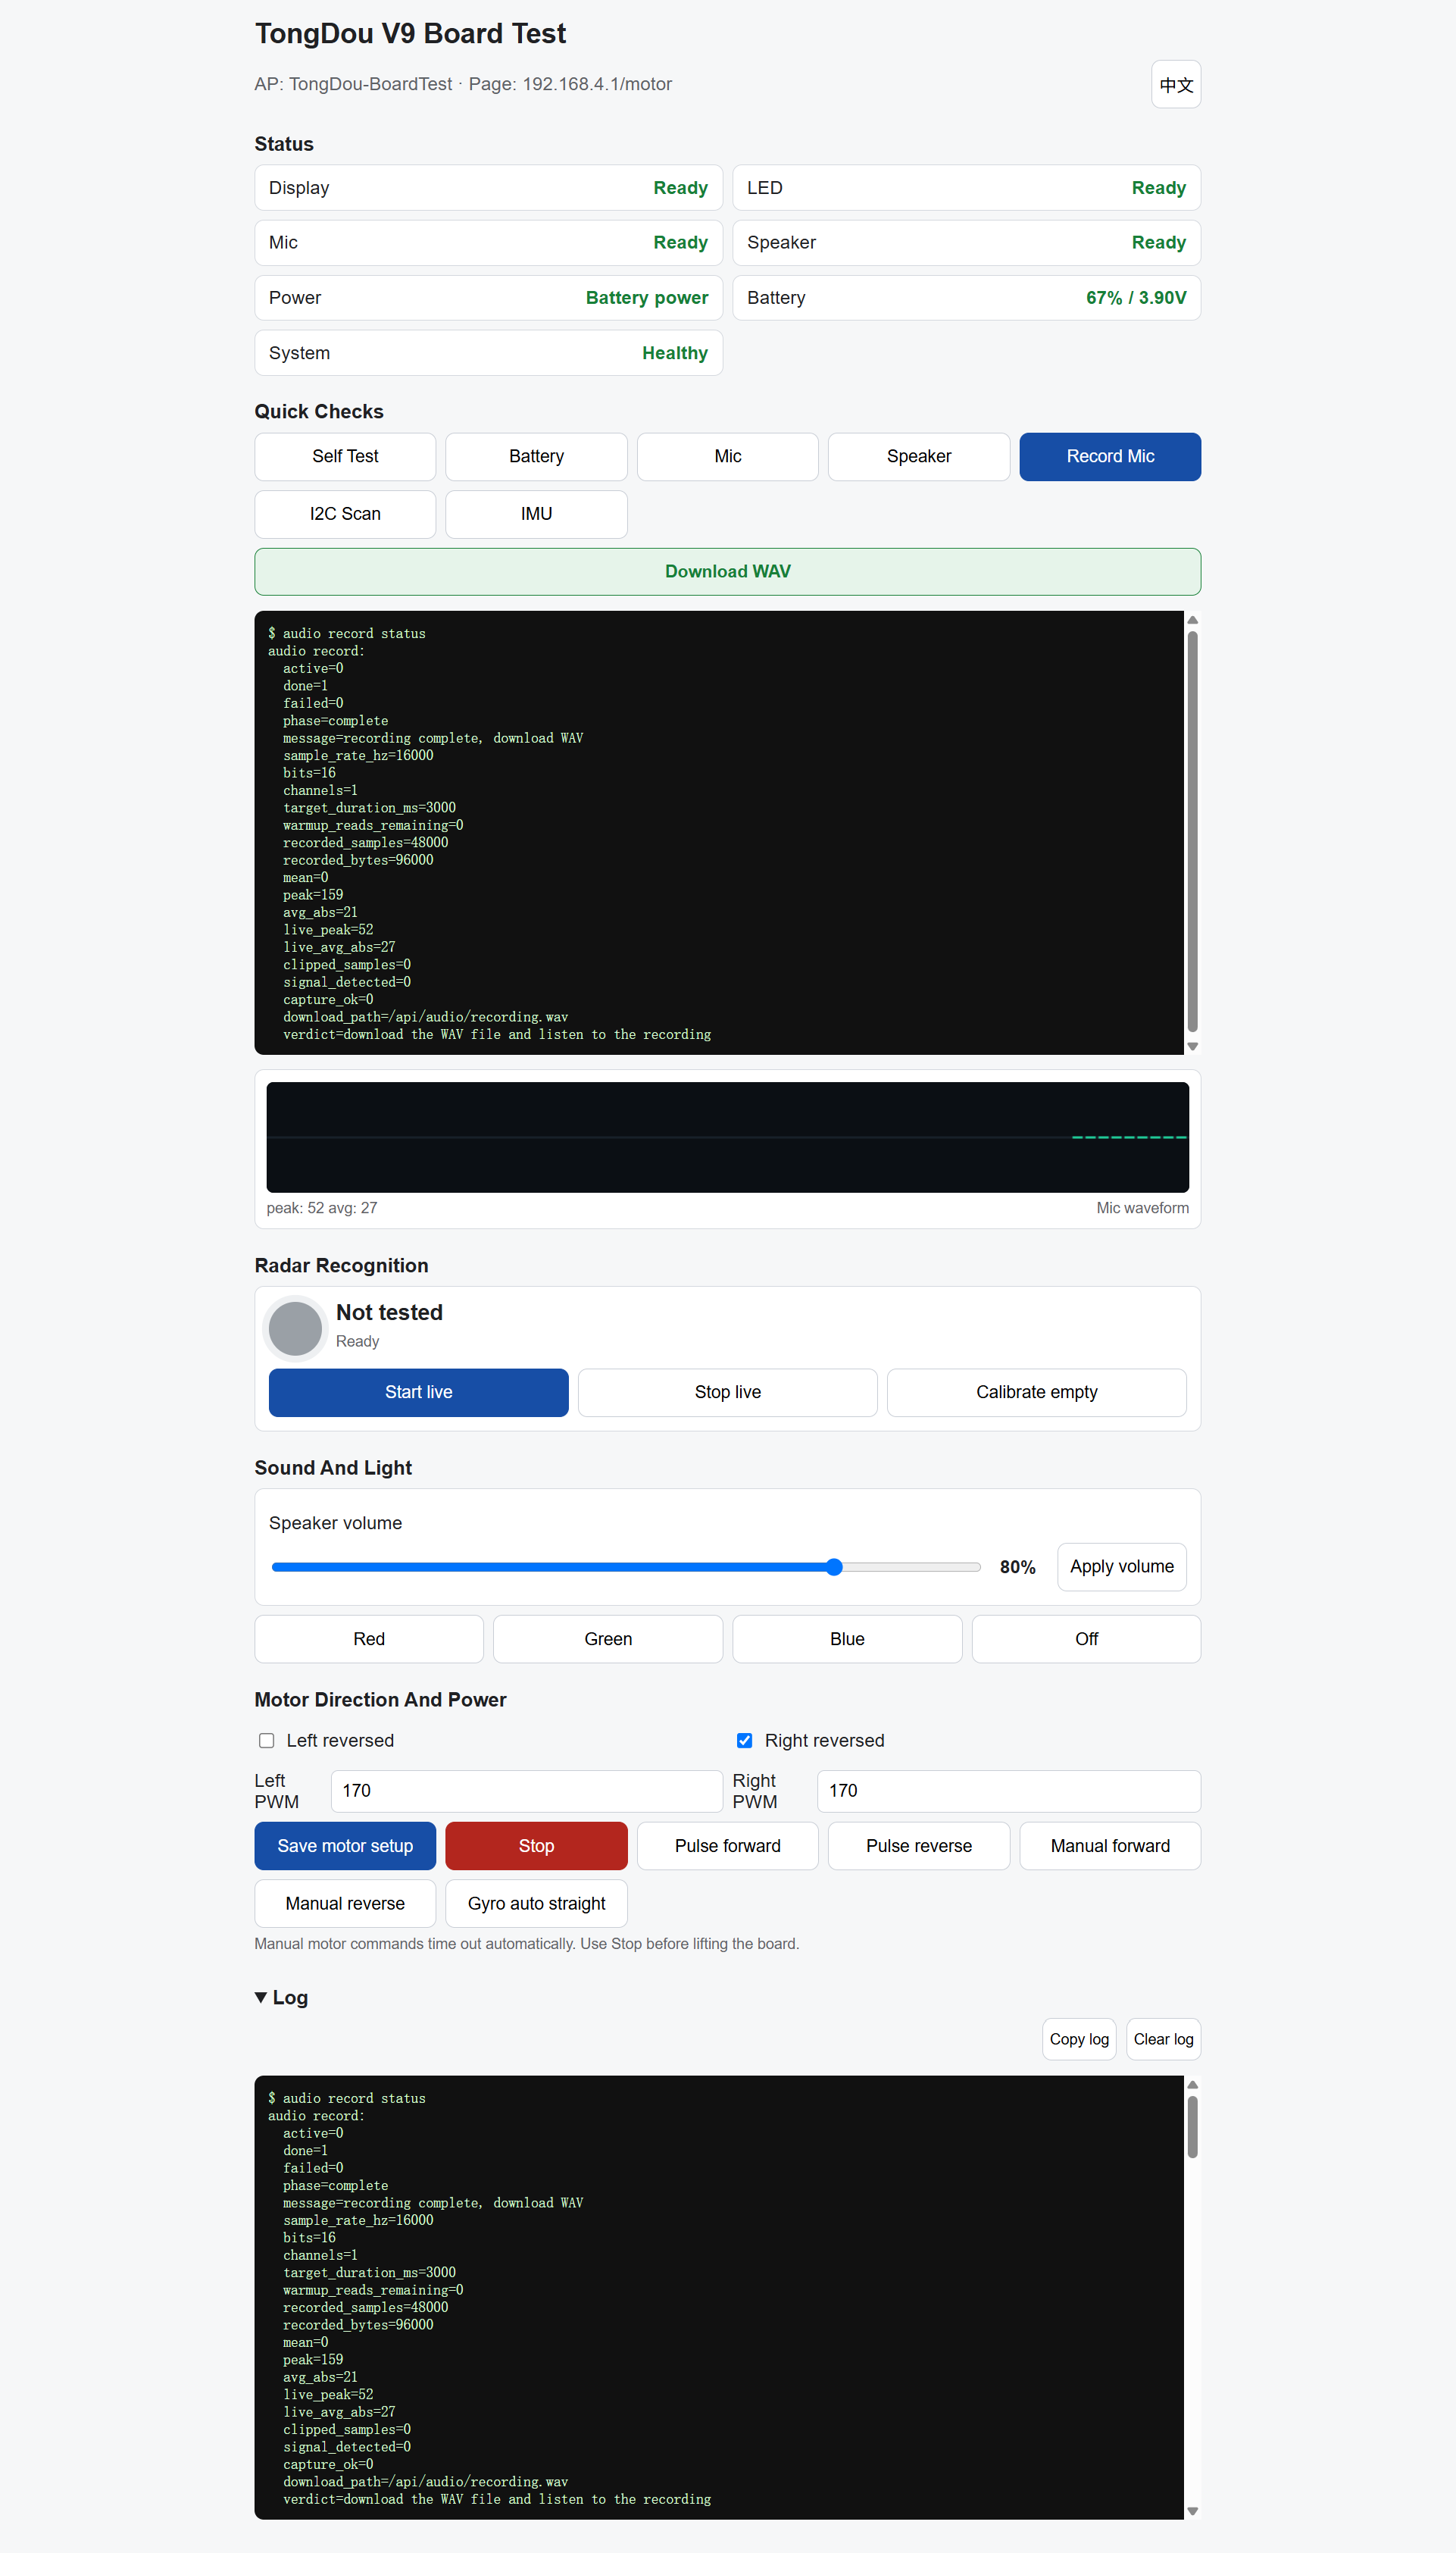Start the Record Mic check
Image resolution: width=1456 pixels, height=2553 pixels.
pyautogui.click(x=1109, y=456)
